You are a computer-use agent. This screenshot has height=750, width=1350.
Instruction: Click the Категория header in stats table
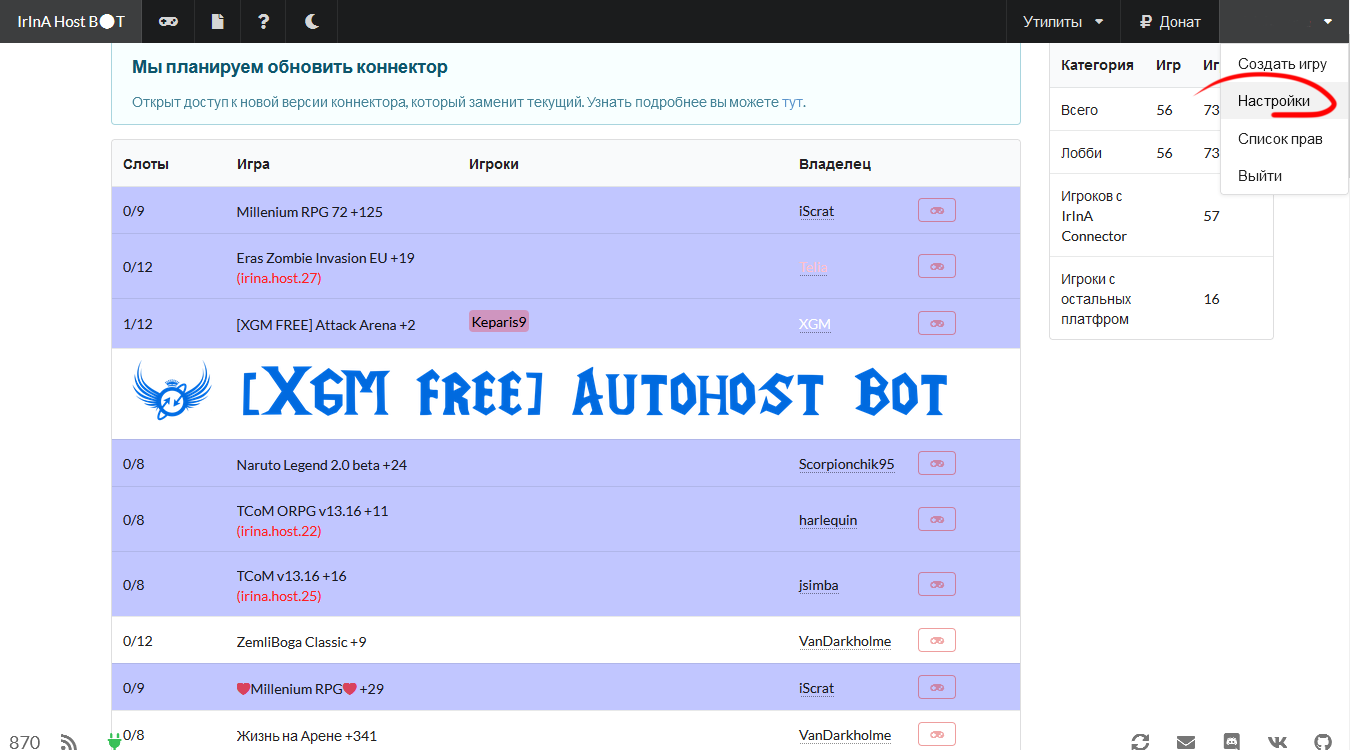(x=1097, y=65)
